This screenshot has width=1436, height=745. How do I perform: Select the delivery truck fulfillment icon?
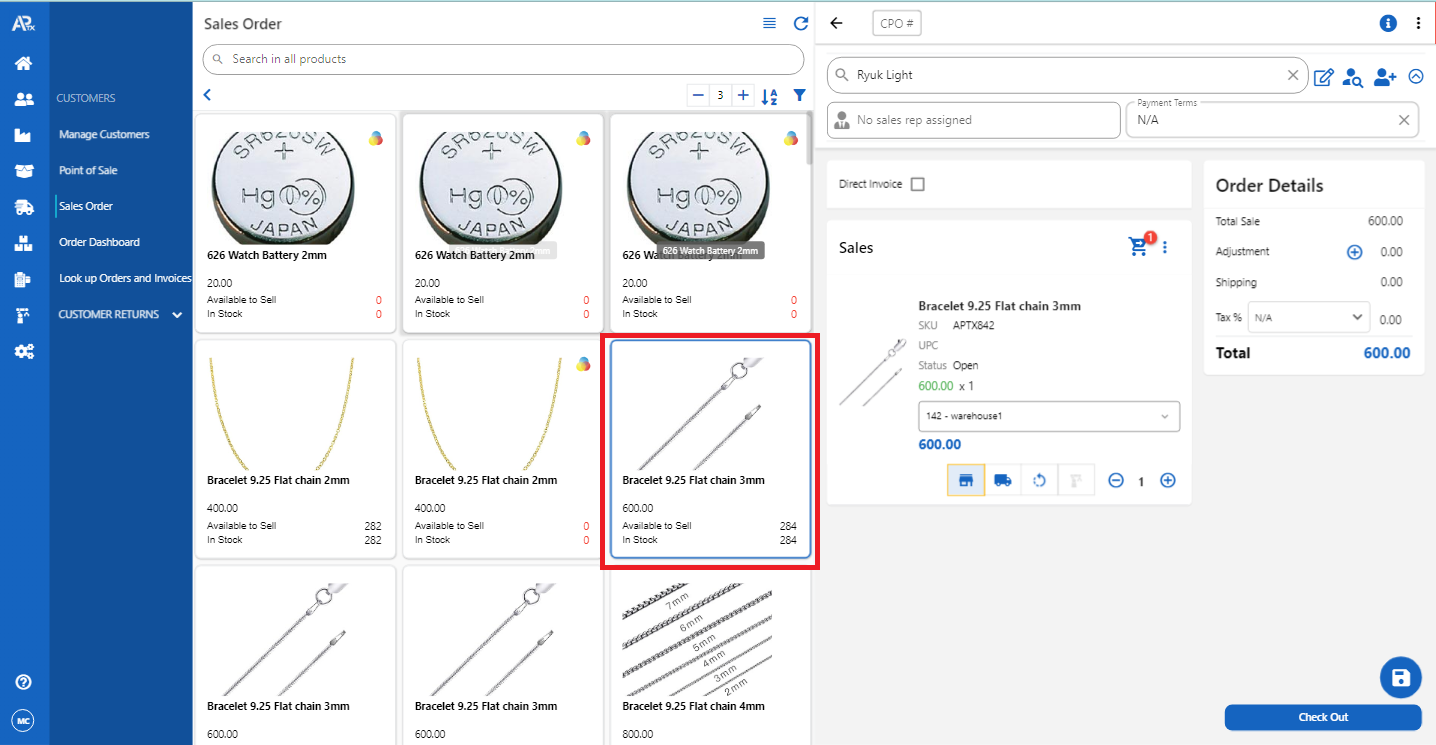(x=1002, y=480)
